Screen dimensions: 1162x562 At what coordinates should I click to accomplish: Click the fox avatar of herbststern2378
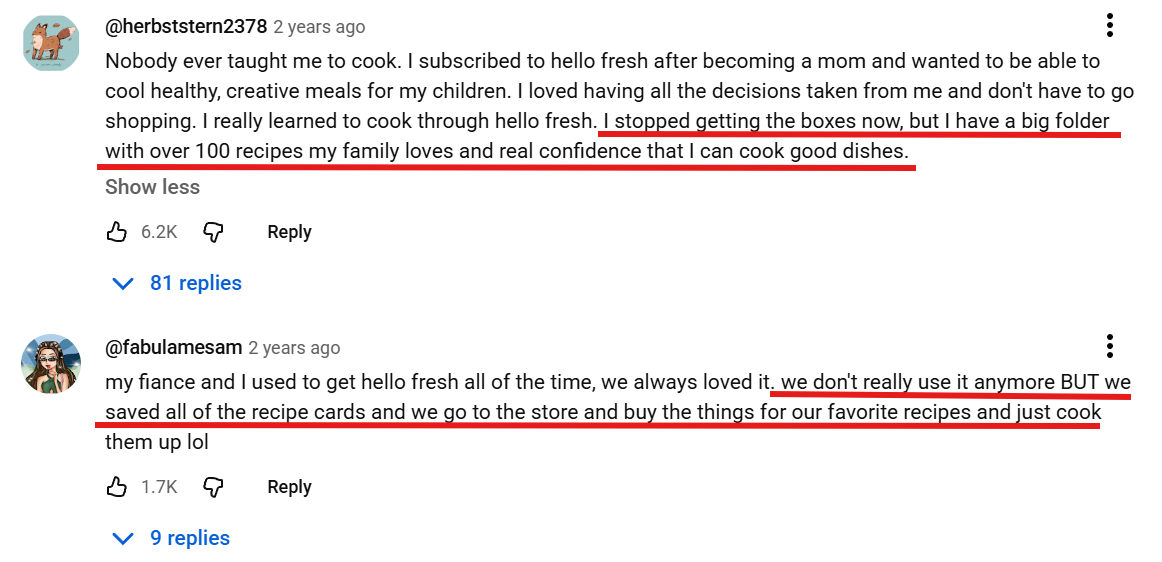pyautogui.click(x=51, y=44)
